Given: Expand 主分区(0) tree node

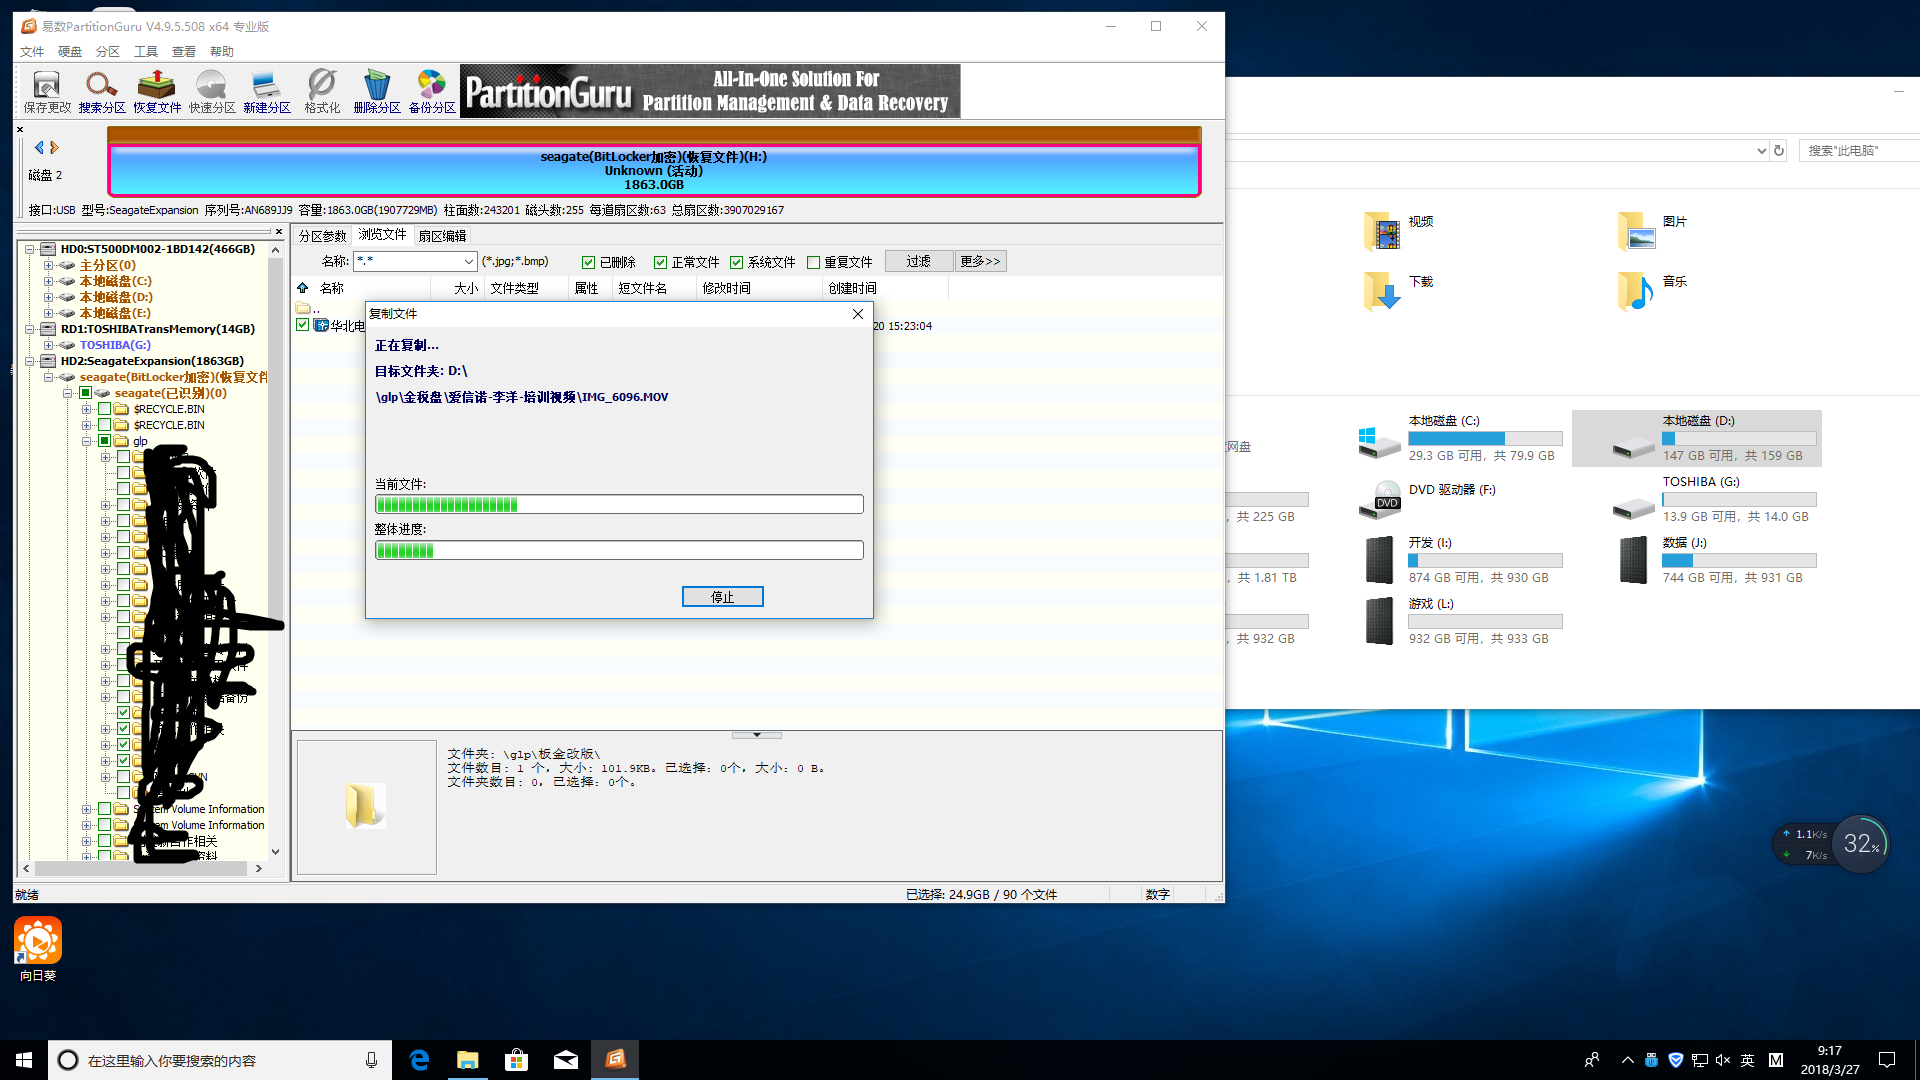Looking at the screenshot, I should (x=48, y=265).
